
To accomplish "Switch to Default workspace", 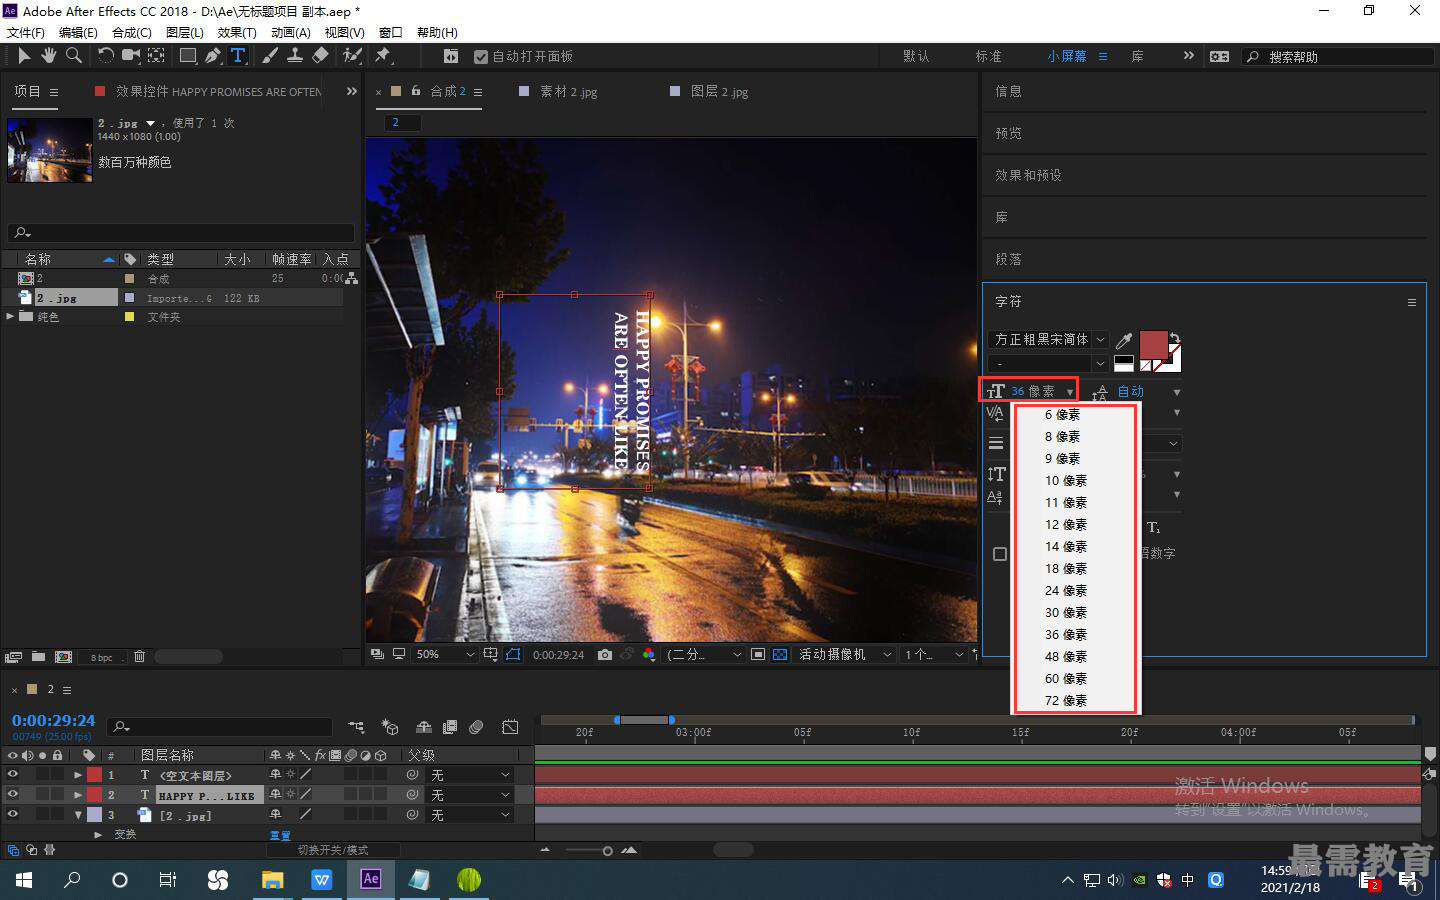I will 916,57.
